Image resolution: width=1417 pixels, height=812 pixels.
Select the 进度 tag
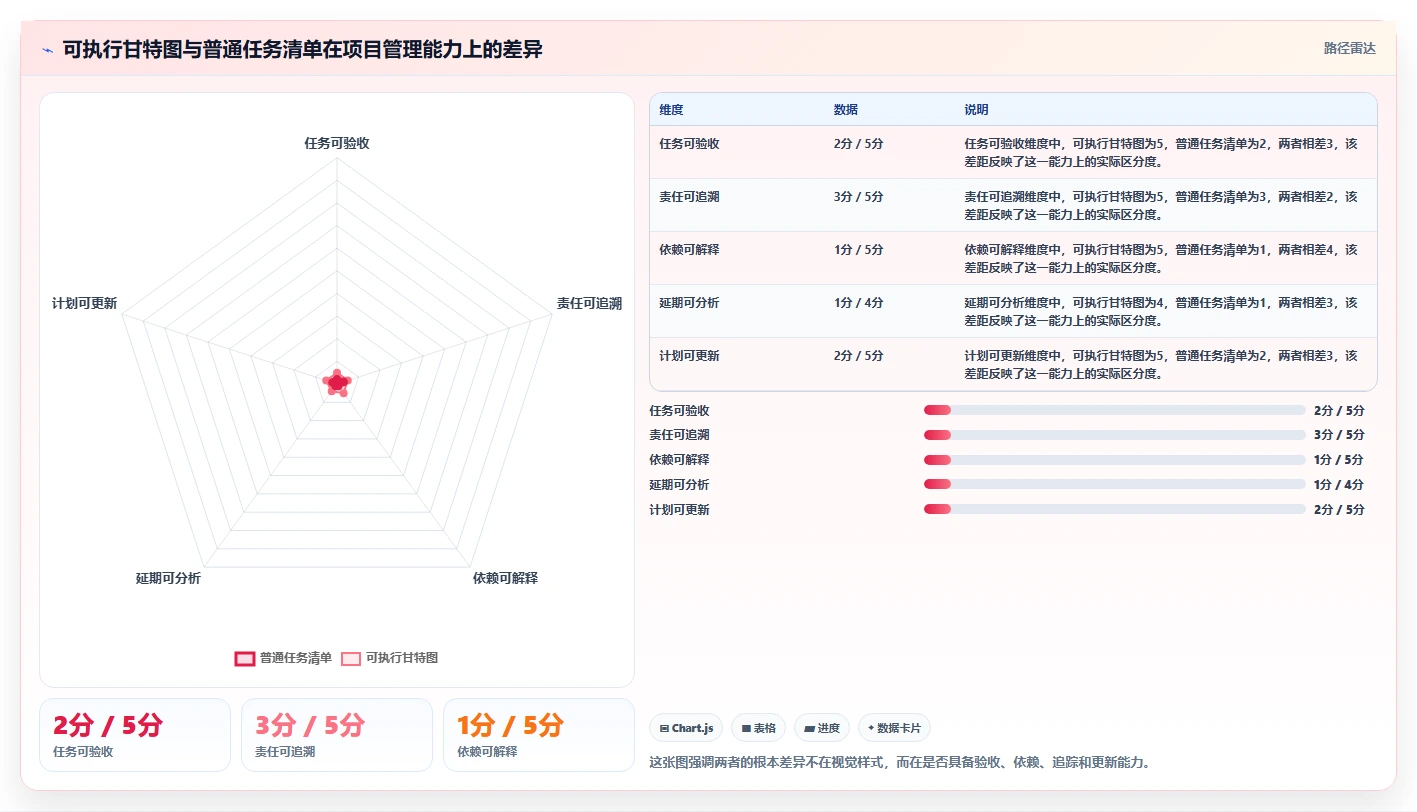click(822, 728)
